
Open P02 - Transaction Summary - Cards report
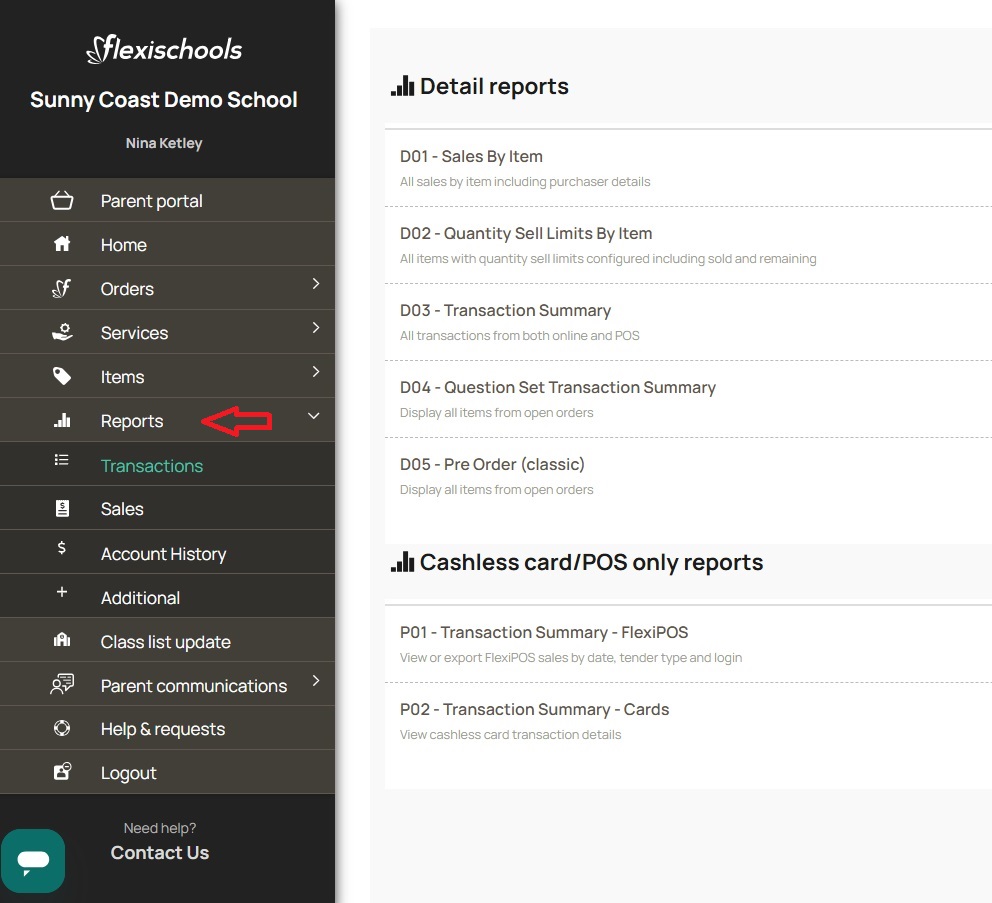coord(535,709)
